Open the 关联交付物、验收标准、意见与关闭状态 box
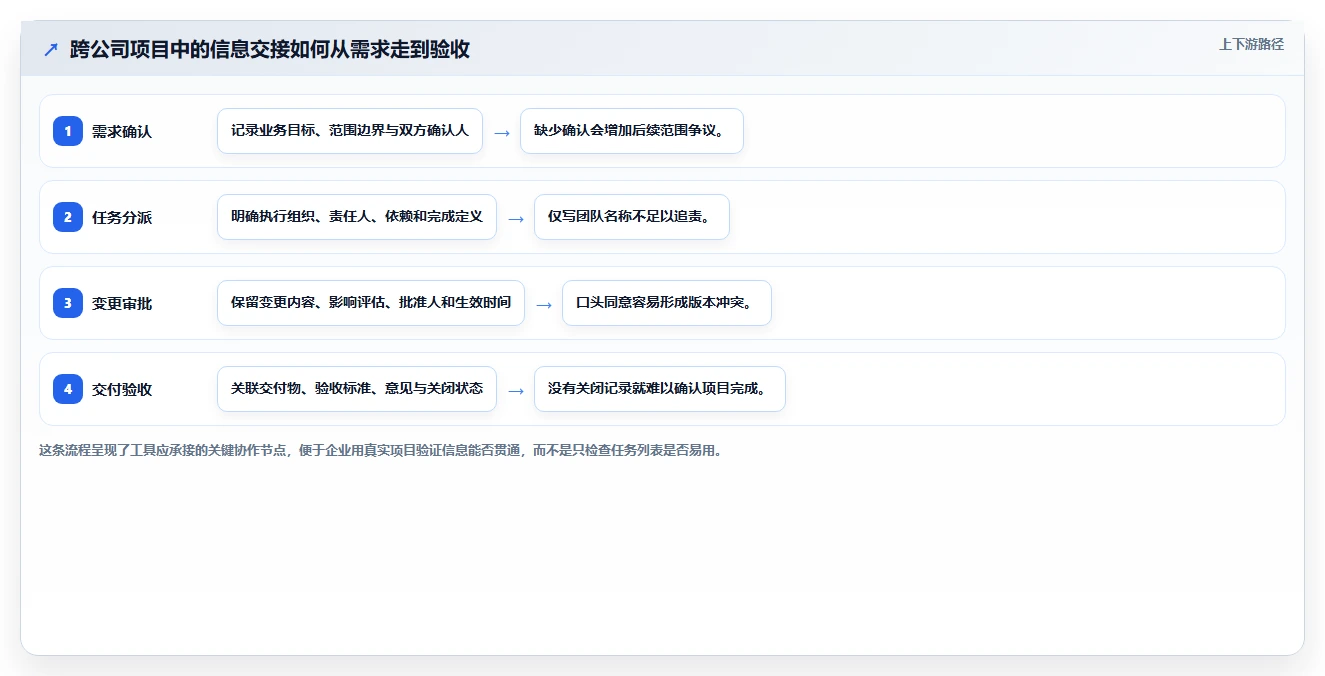Image resolution: width=1325 pixels, height=676 pixels. [x=357, y=389]
